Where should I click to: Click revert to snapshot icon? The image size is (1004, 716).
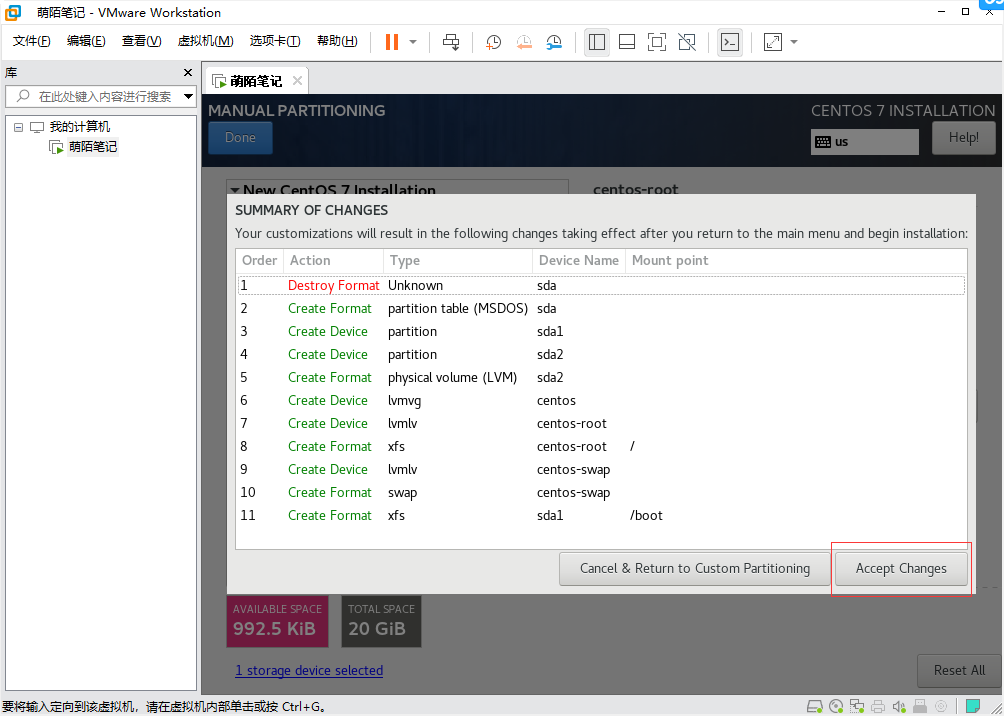(524, 42)
